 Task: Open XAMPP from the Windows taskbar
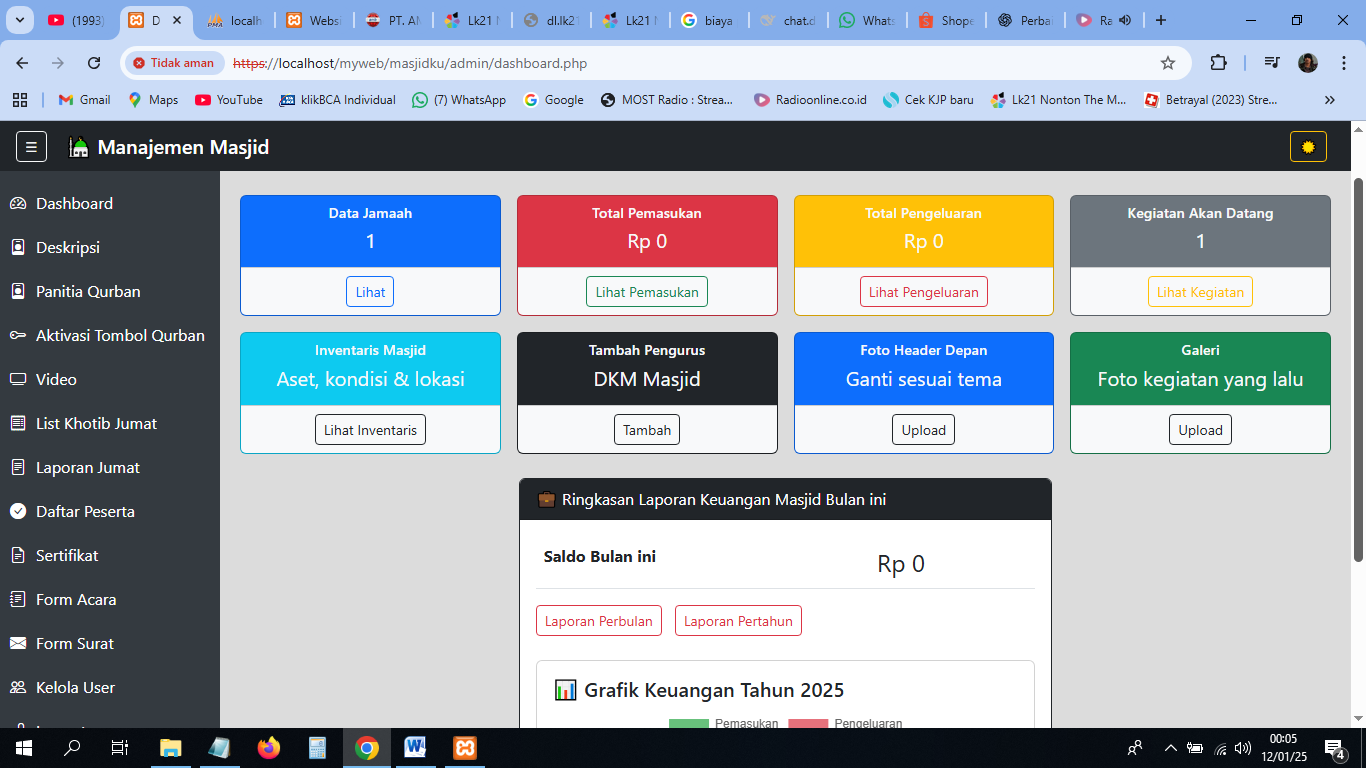[465, 748]
